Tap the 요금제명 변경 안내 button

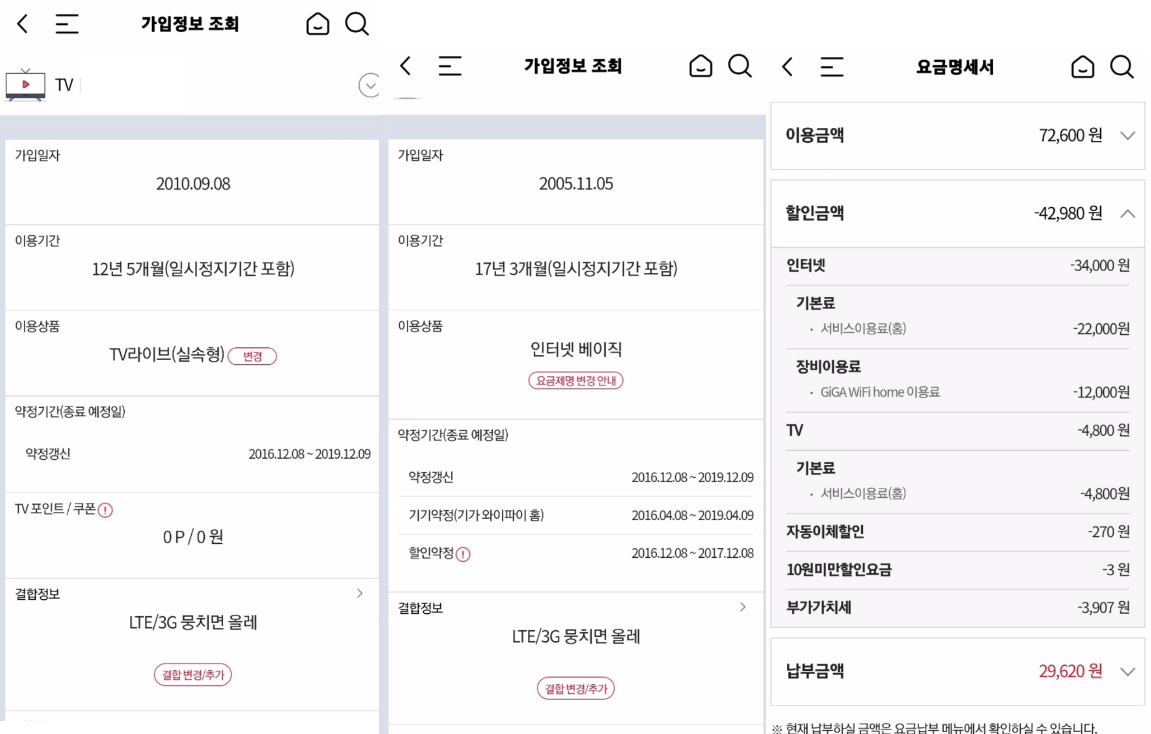pyautogui.click(x=575, y=381)
